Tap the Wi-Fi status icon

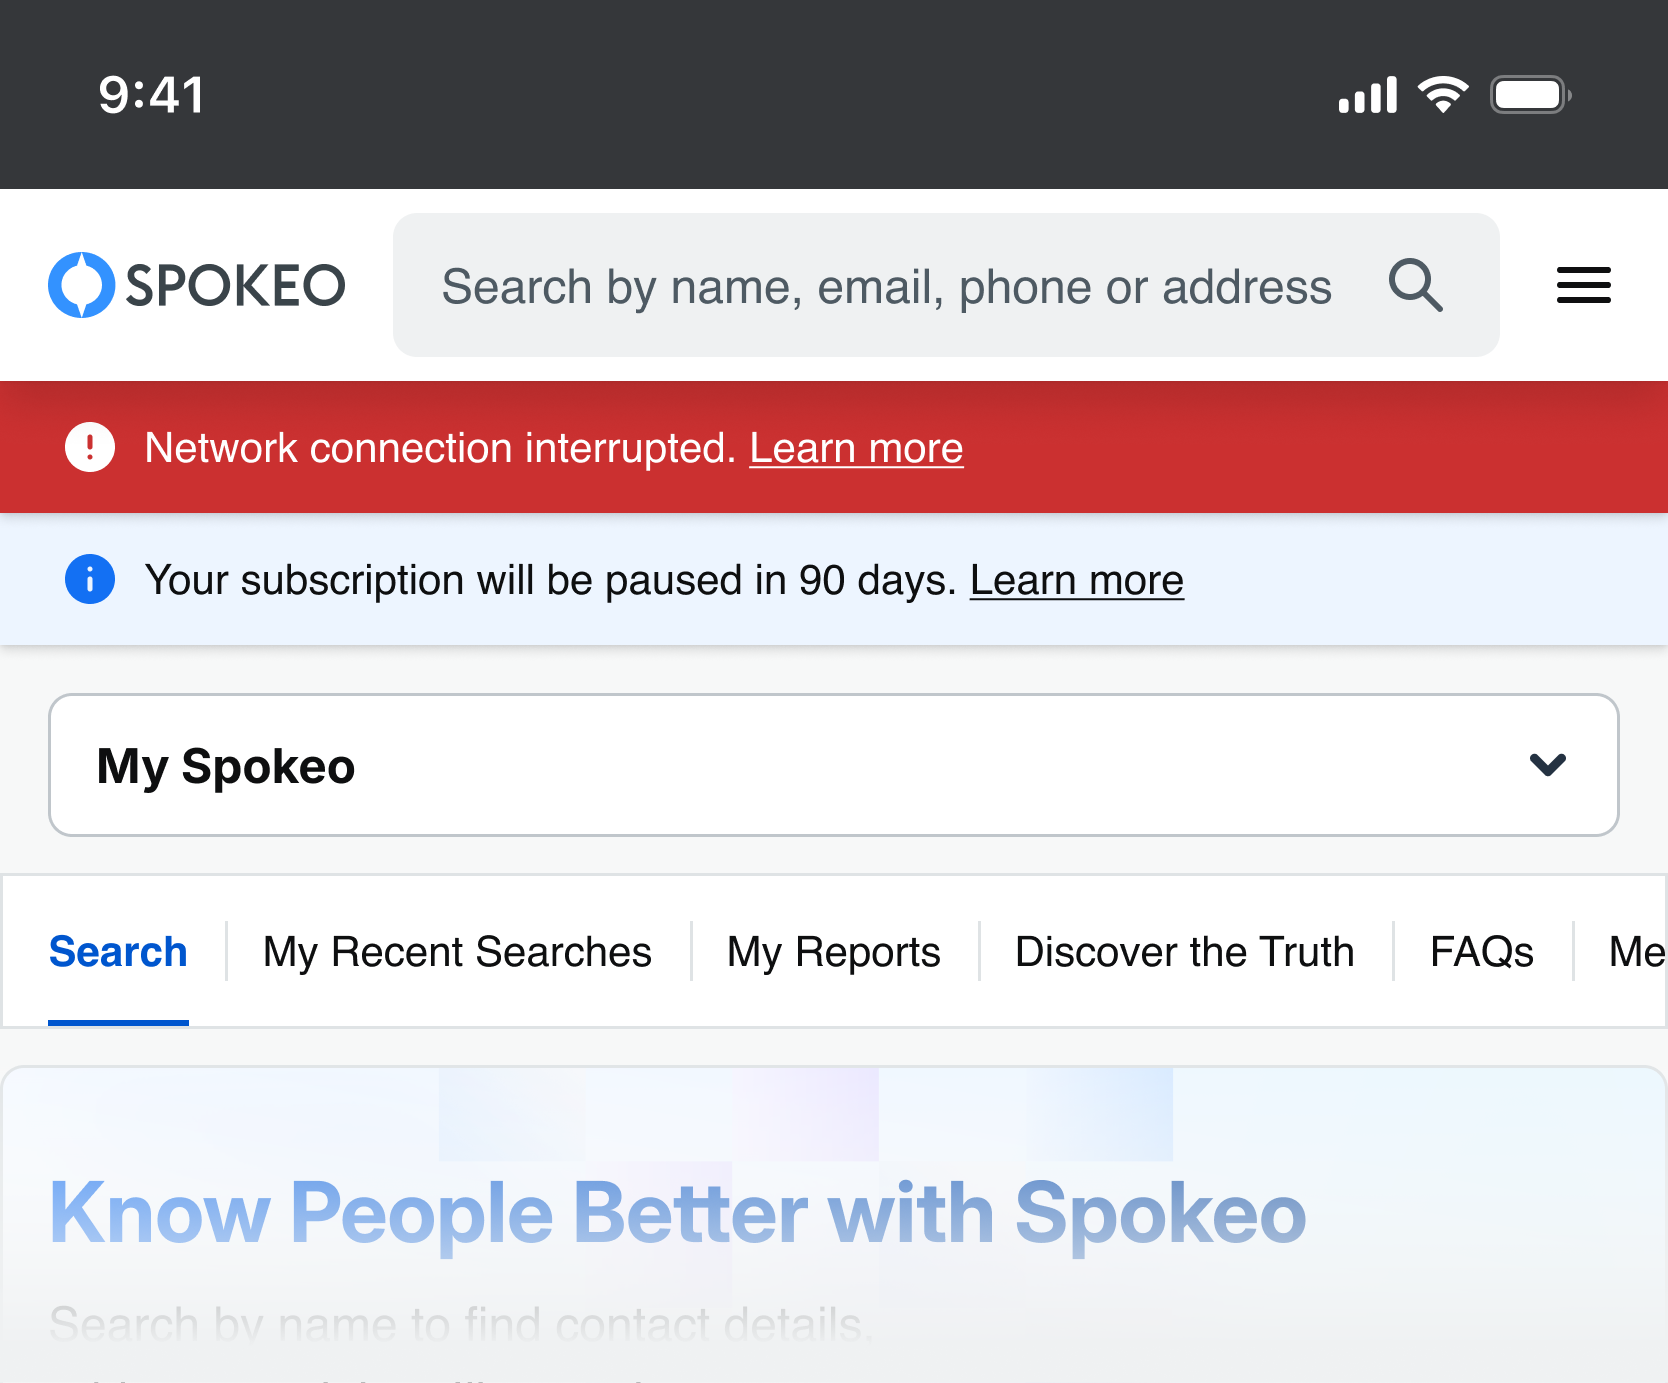[1443, 95]
